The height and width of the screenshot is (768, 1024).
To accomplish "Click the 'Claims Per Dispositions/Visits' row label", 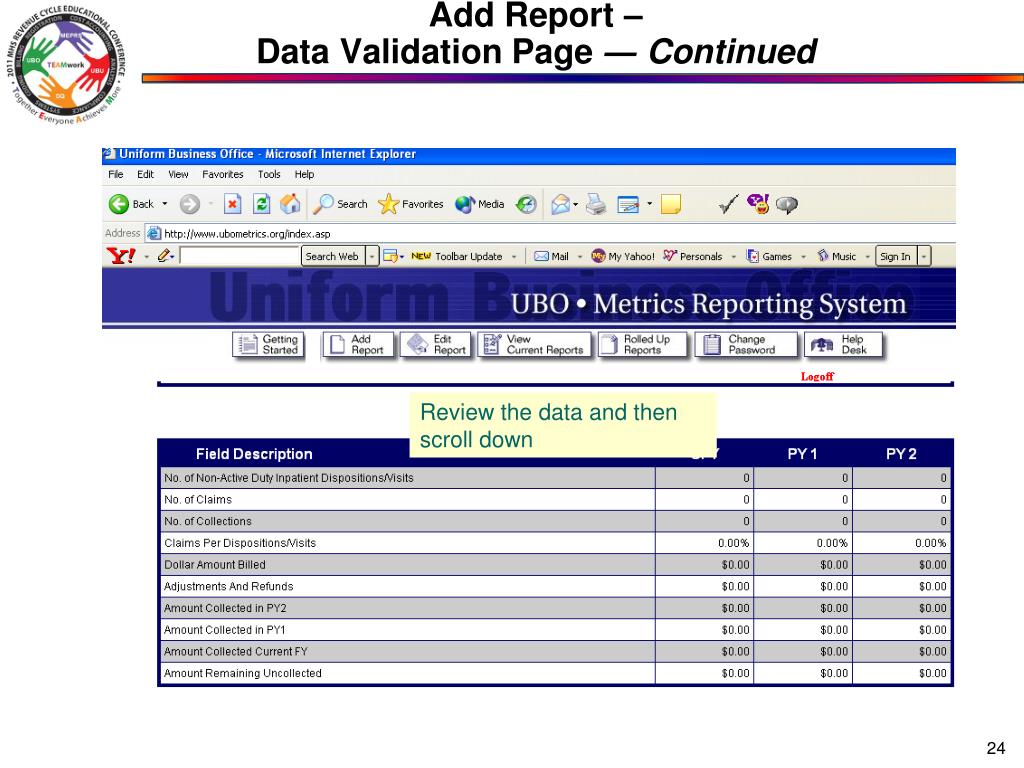I will 240,543.
